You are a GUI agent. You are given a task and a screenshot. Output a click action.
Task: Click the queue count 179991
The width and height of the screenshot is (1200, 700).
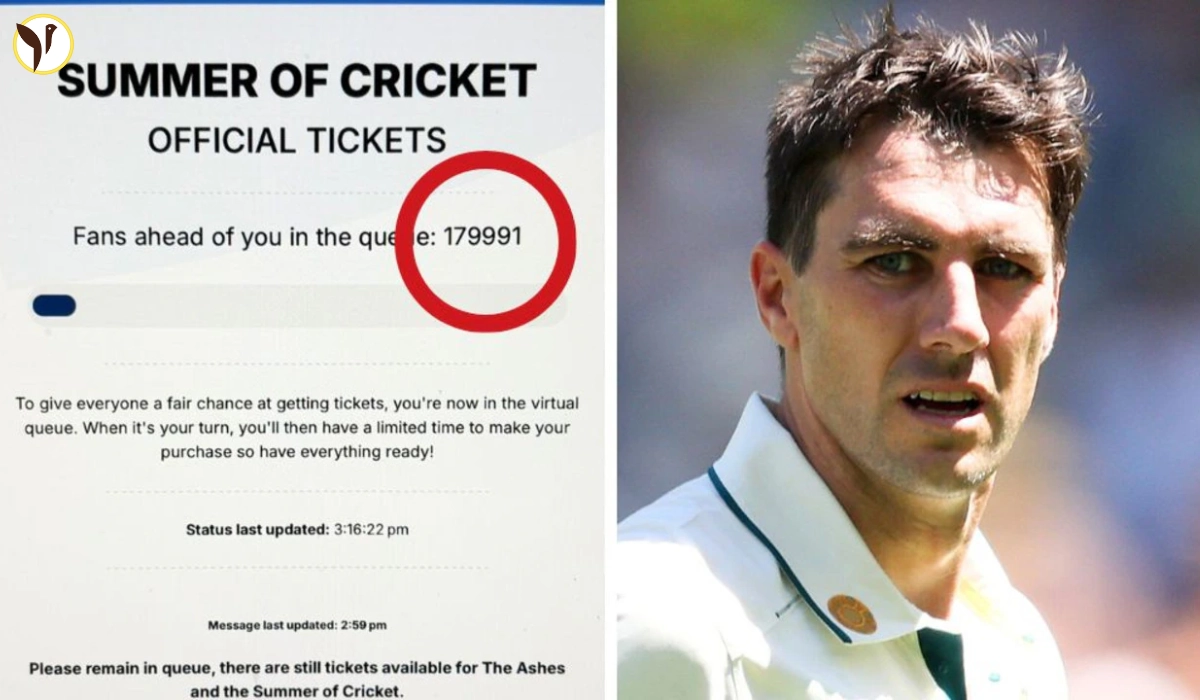click(x=483, y=238)
